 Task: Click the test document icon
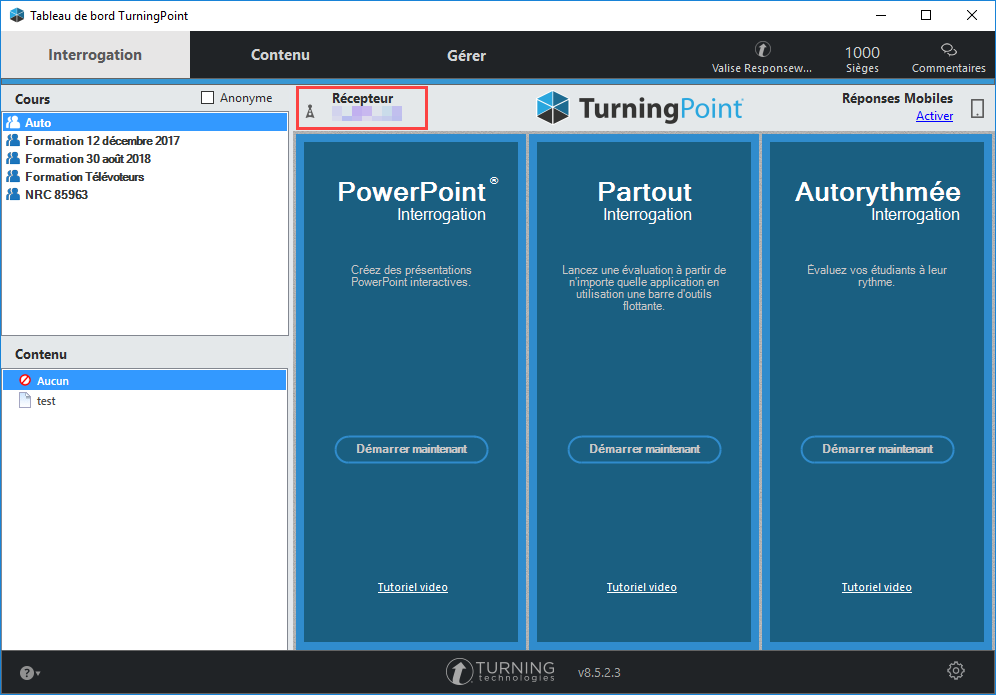(25, 400)
